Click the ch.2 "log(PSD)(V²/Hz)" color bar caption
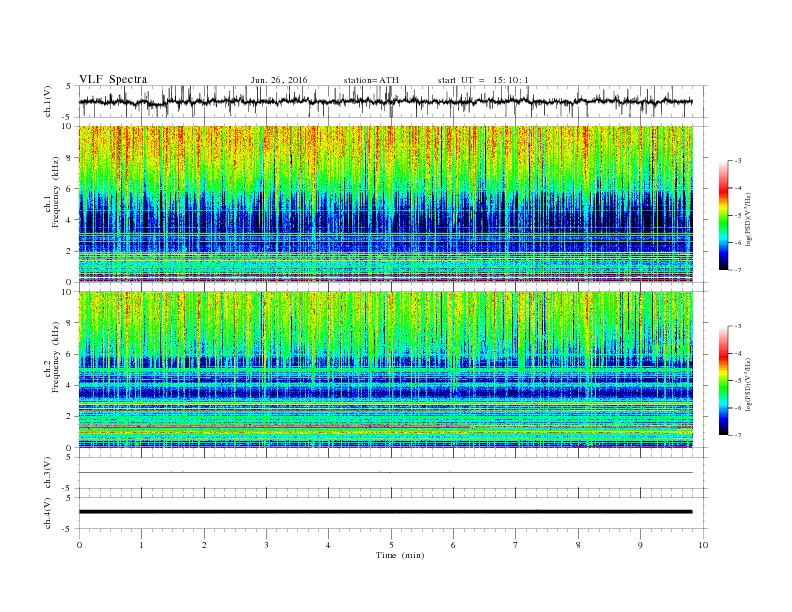Viewport: 792px width, 612px height. click(x=749, y=385)
